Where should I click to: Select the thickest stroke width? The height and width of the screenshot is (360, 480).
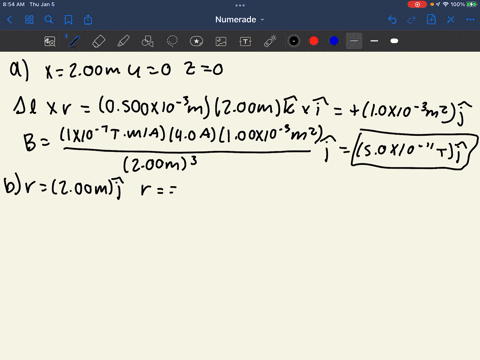(x=394, y=41)
